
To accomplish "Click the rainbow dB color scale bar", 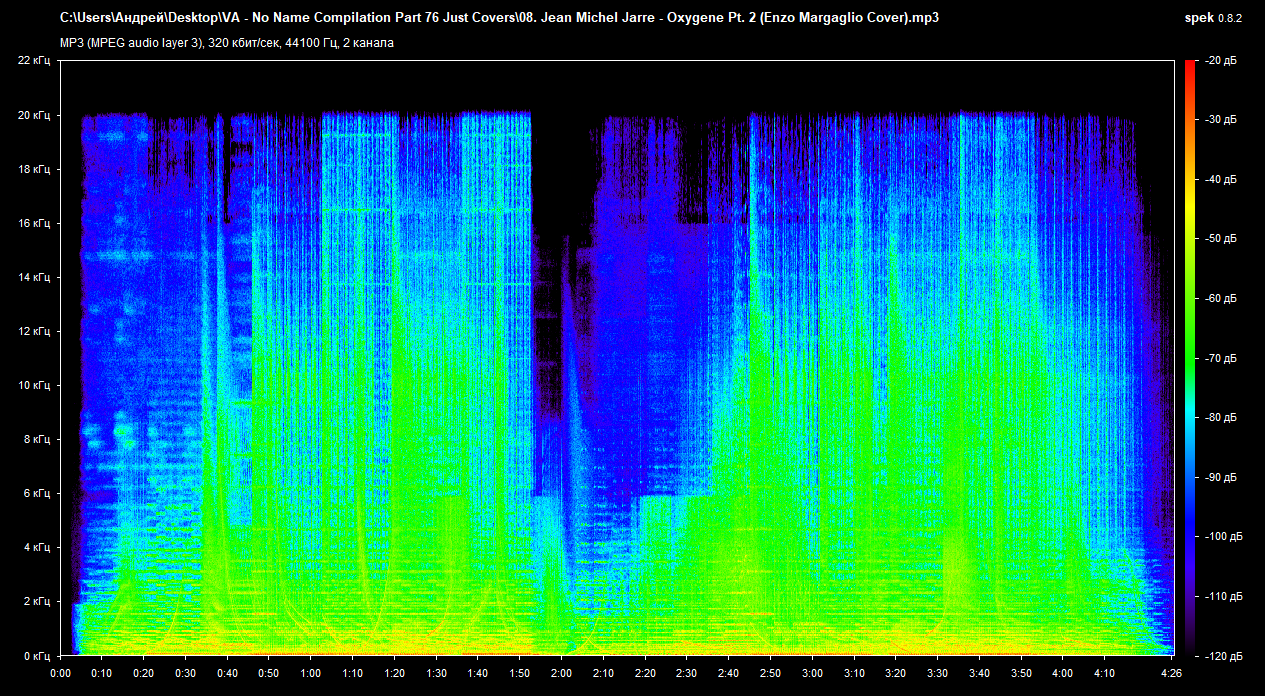I will point(1190,358).
